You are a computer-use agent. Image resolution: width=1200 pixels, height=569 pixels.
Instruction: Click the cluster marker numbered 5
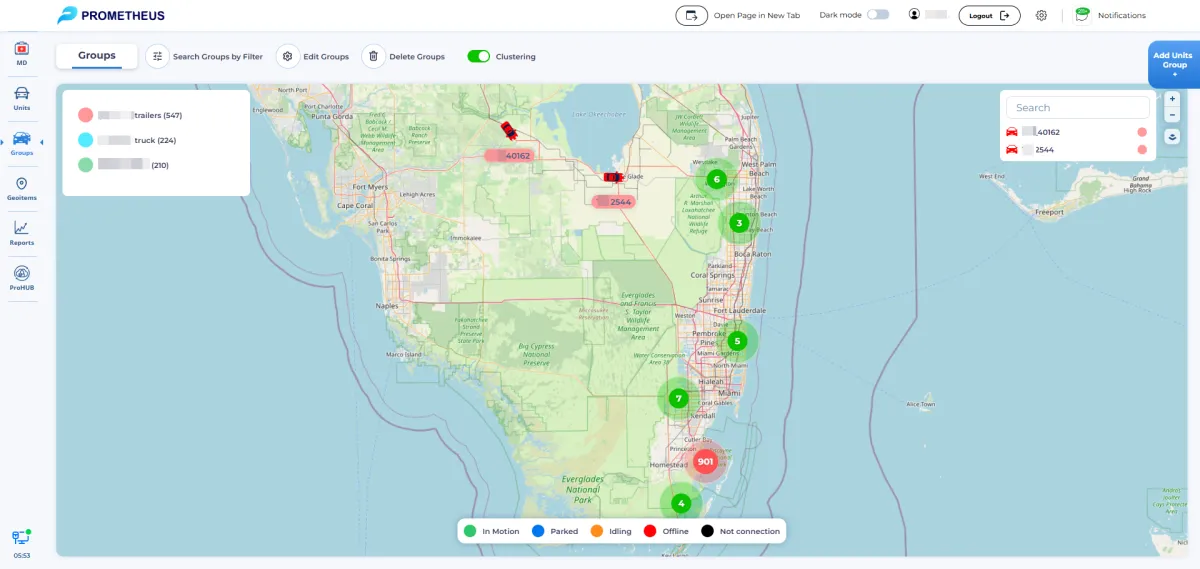click(737, 341)
